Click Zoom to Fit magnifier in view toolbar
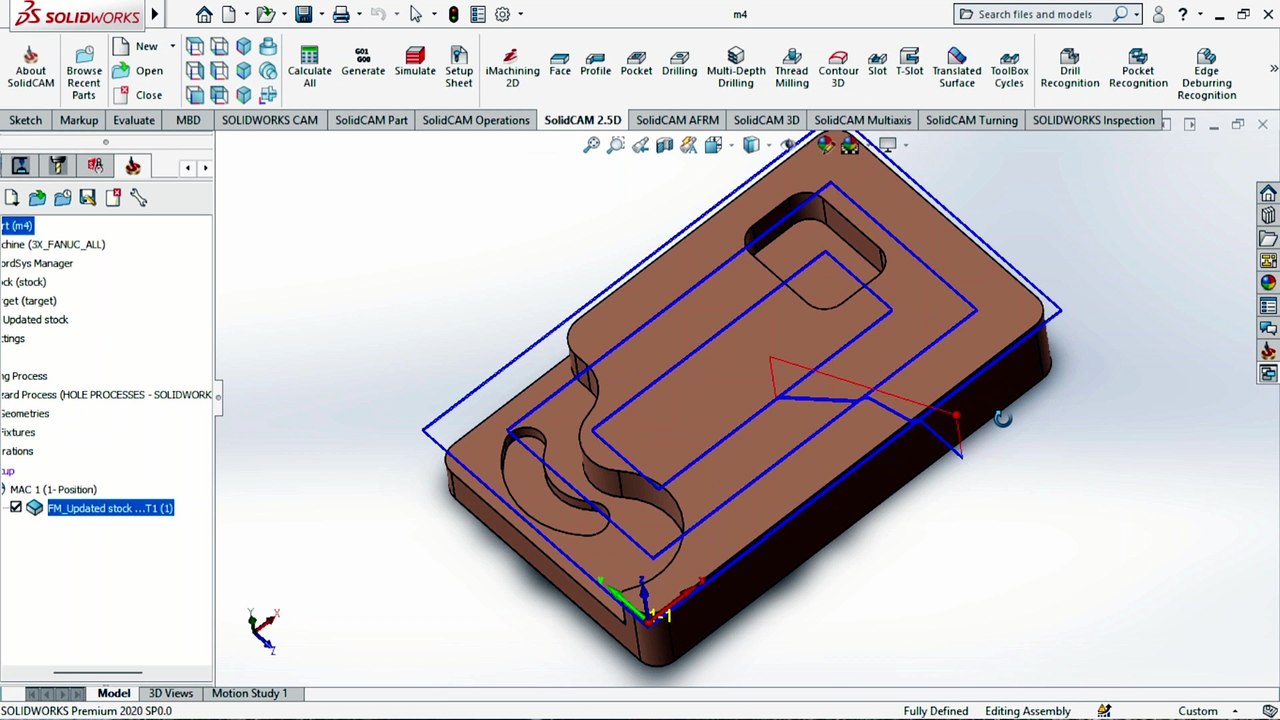This screenshot has height=720, width=1280. point(592,146)
